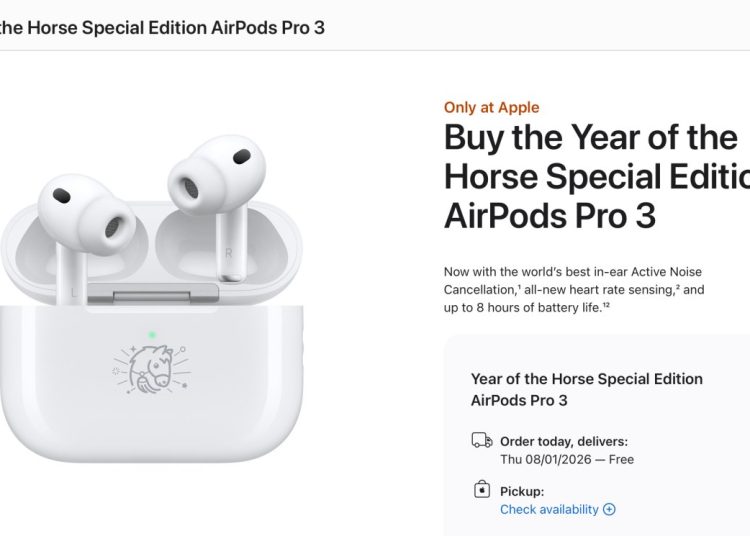Click the large Buy the Year of the Horse heading

[596, 176]
